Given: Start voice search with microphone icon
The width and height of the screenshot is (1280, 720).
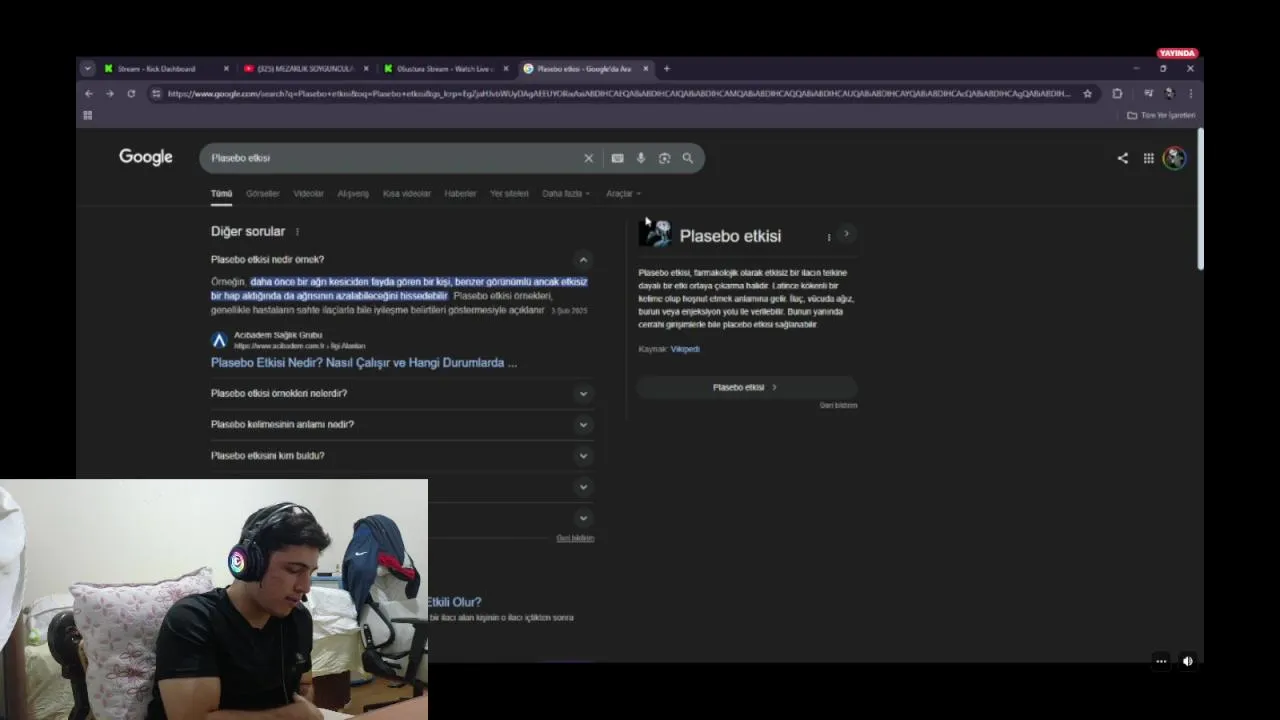Looking at the screenshot, I should (x=641, y=158).
